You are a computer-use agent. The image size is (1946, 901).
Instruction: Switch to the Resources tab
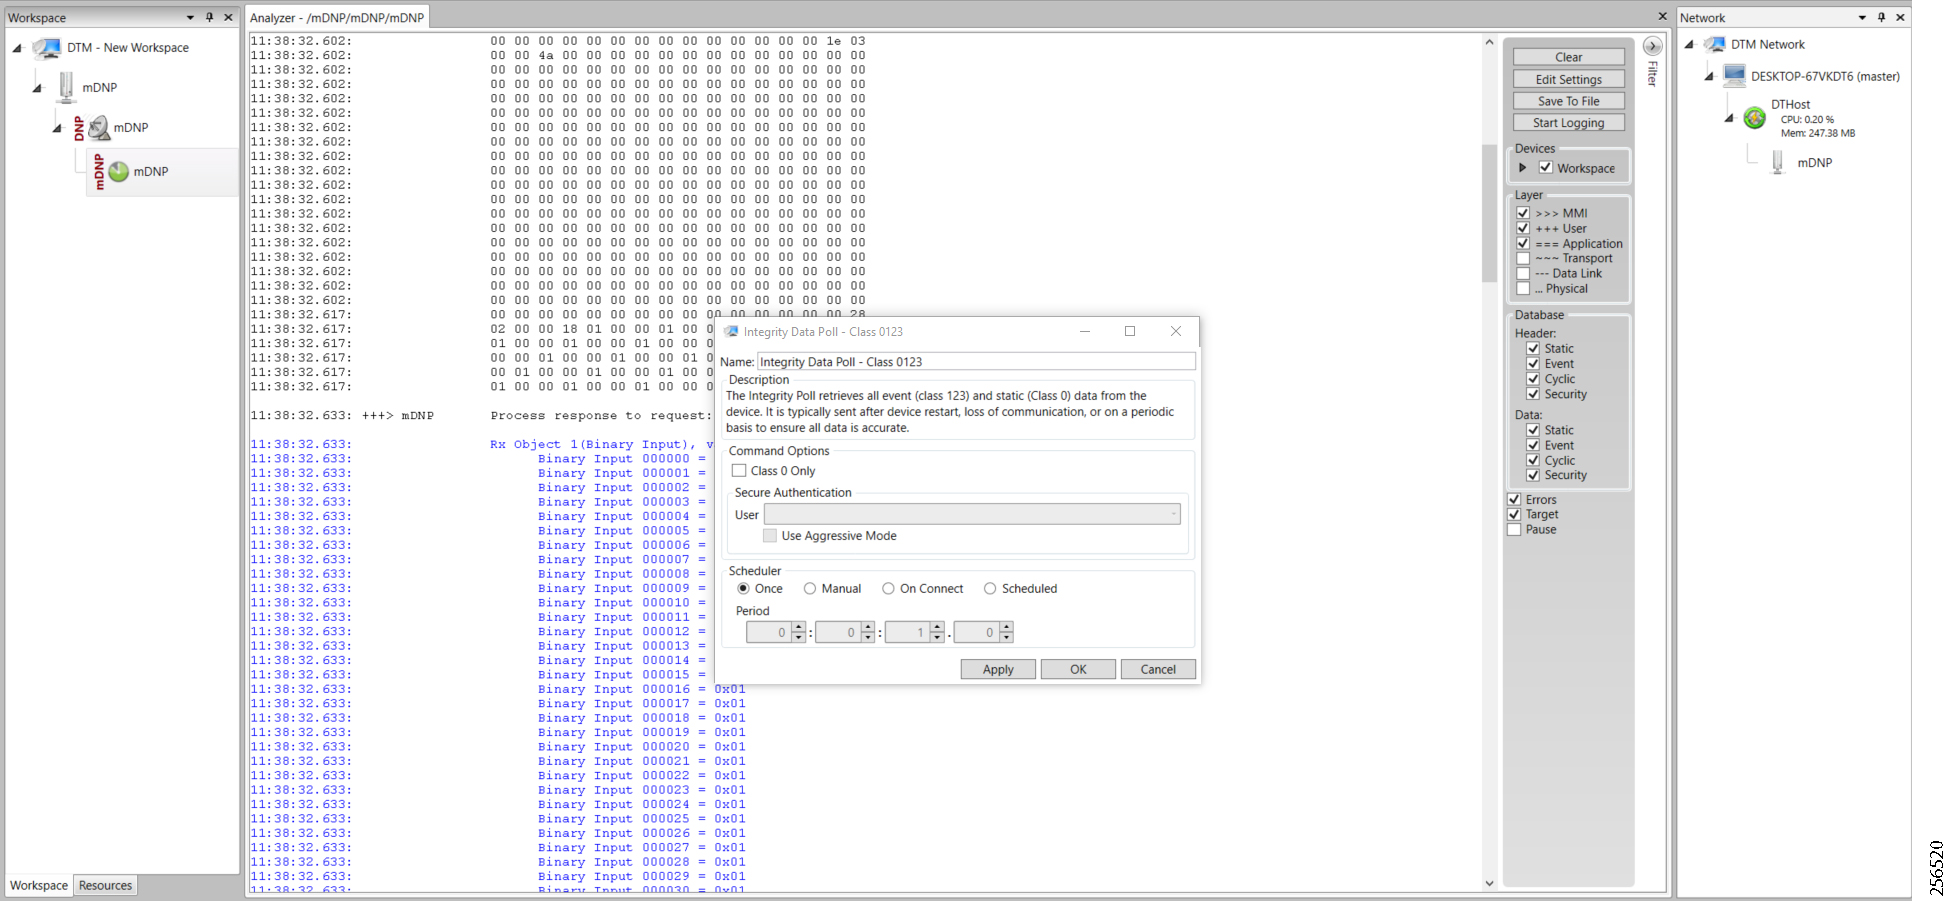105,885
